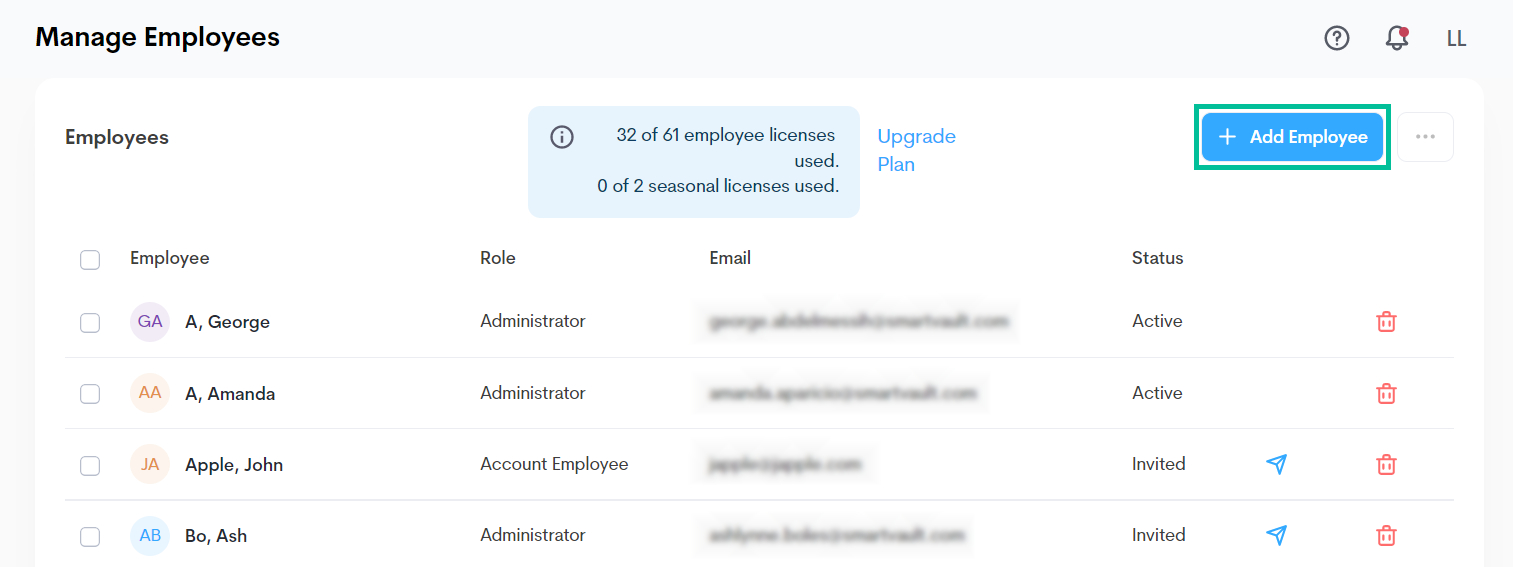The image size is (1513, 567).
Task: Click the Email column header
Action: click(730, 258)
